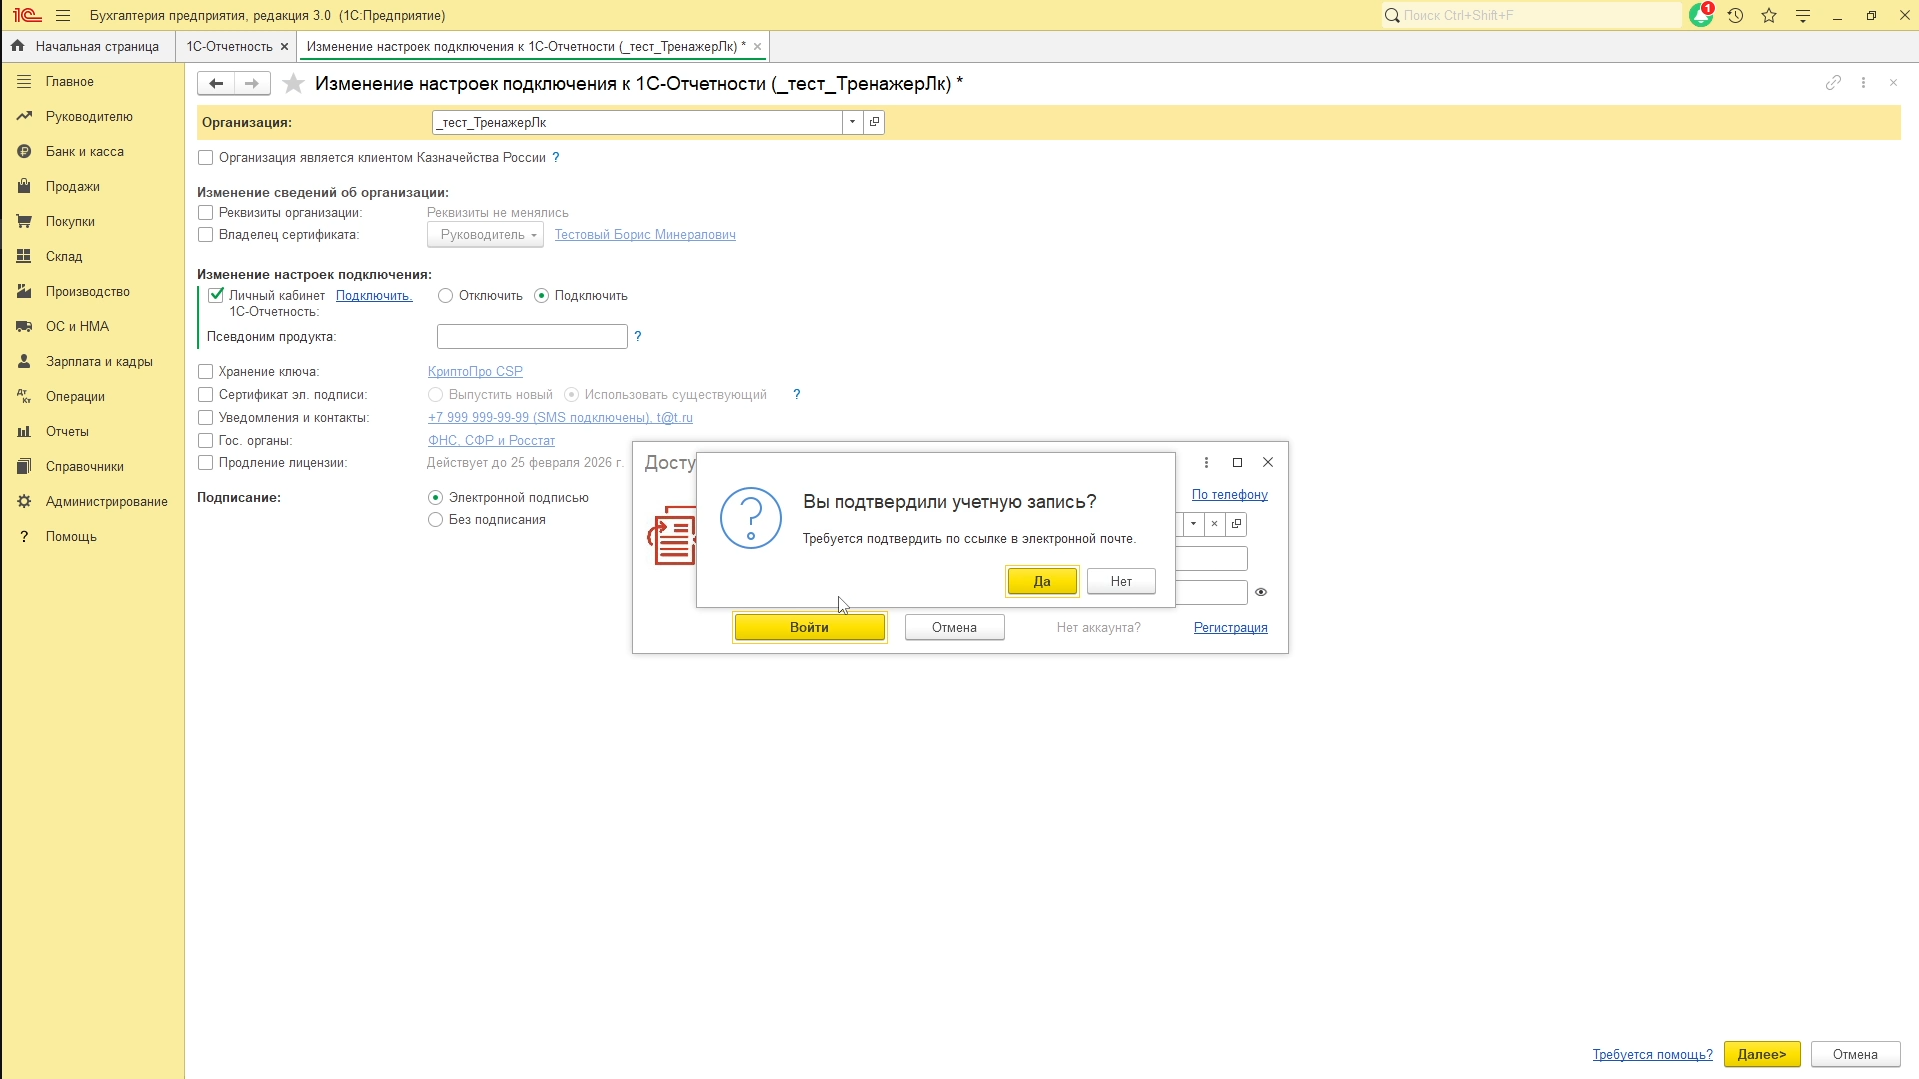This screenshot has width=1919, height=1079.
Task: Open three-dot menu of the login dialog
Action: click(x=1206, y=462)
